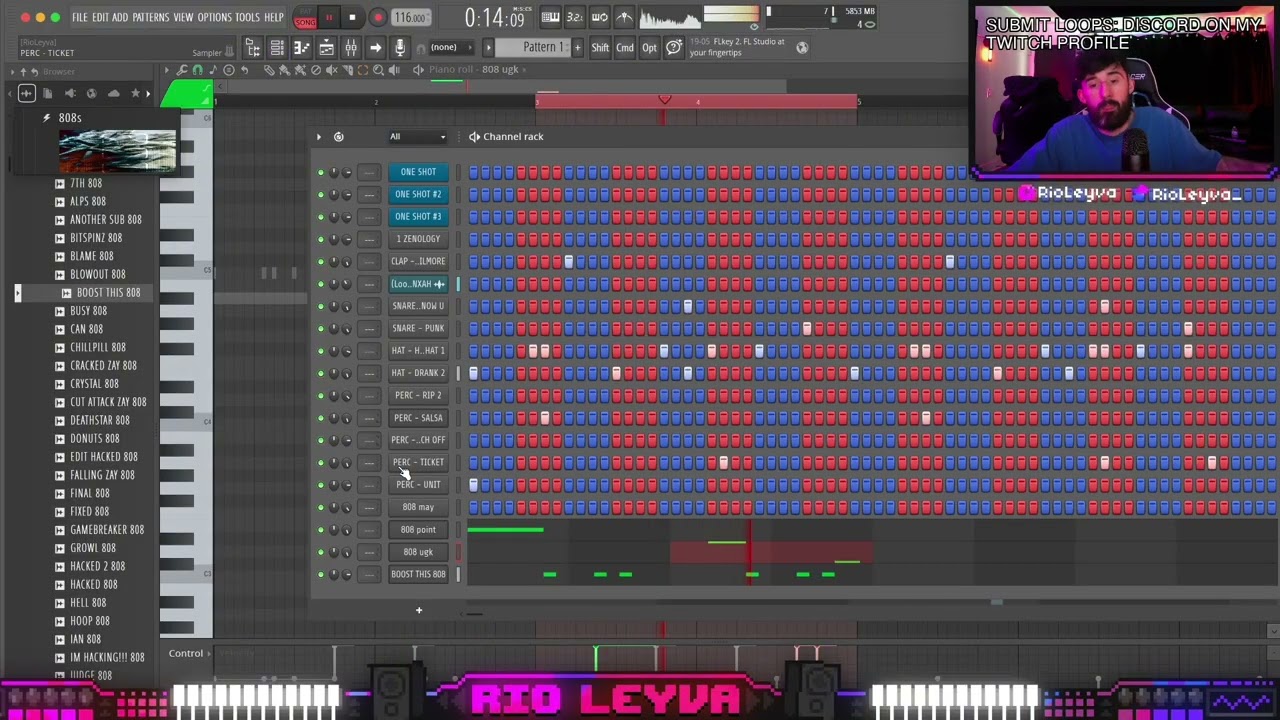
Task: Expand the BOOST THIS 808 folder
Action: (x=17, y=292)
